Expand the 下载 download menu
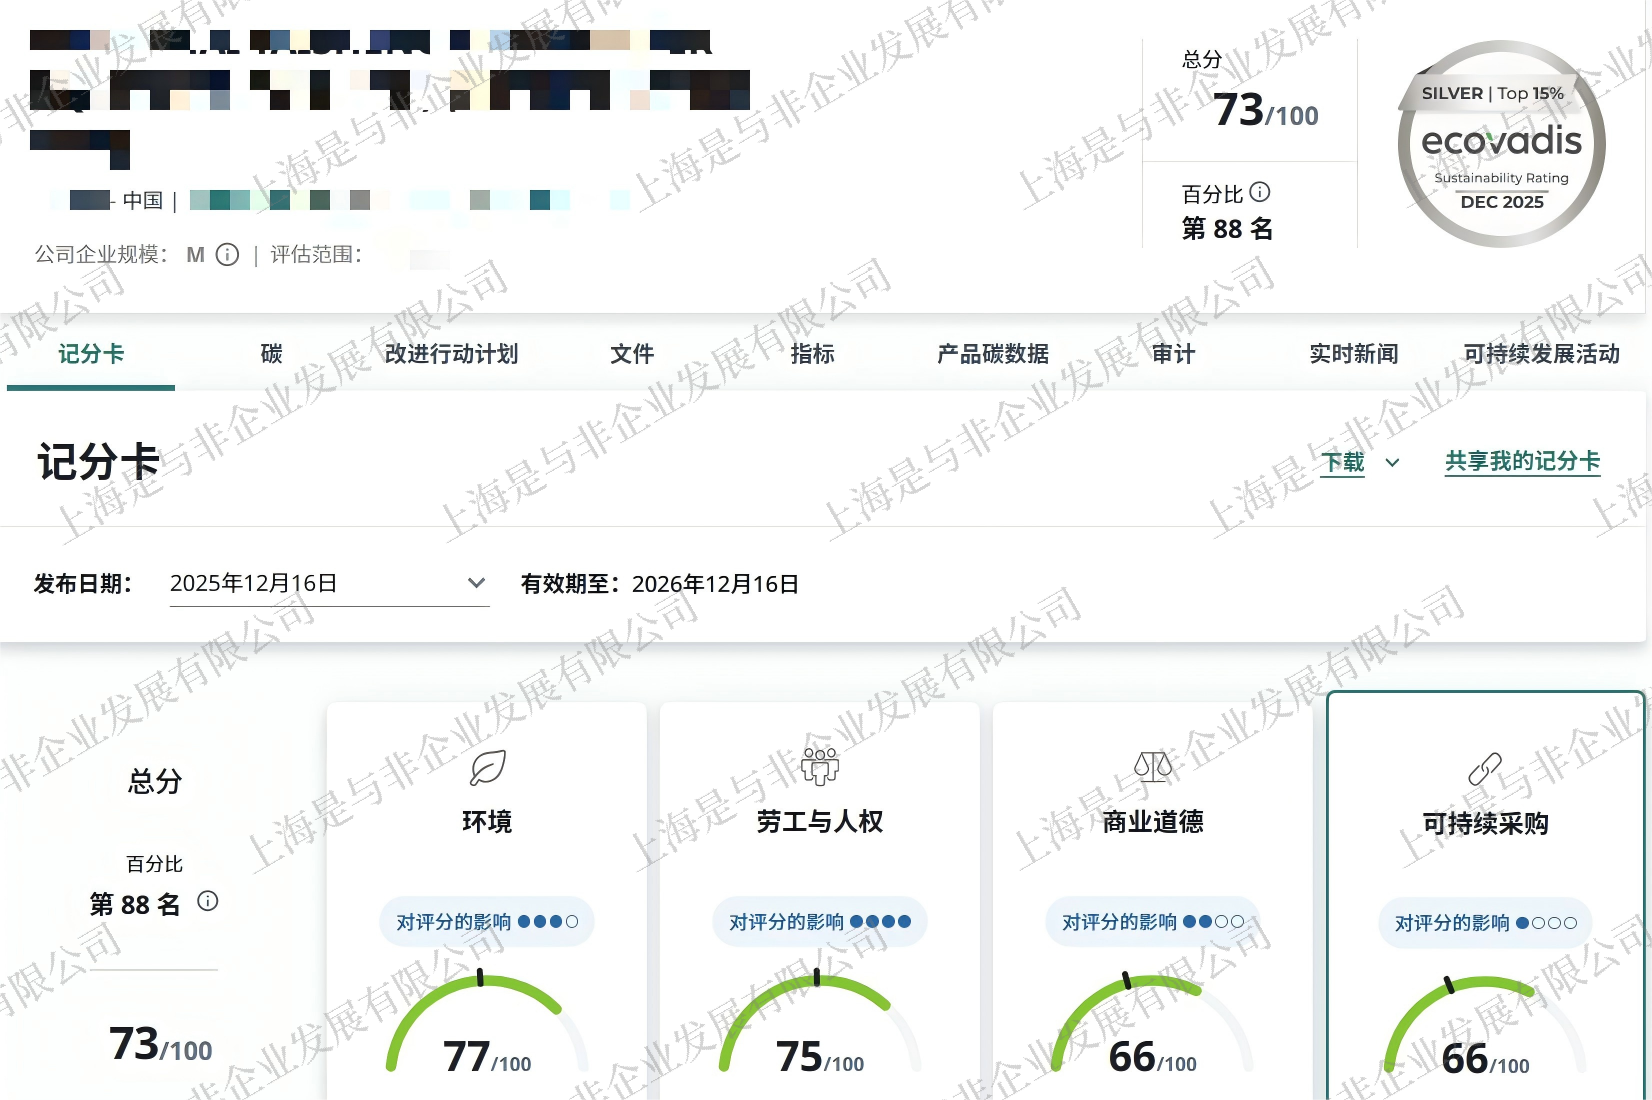This screenshot has height=1100, width=1652. (1343, 461)
